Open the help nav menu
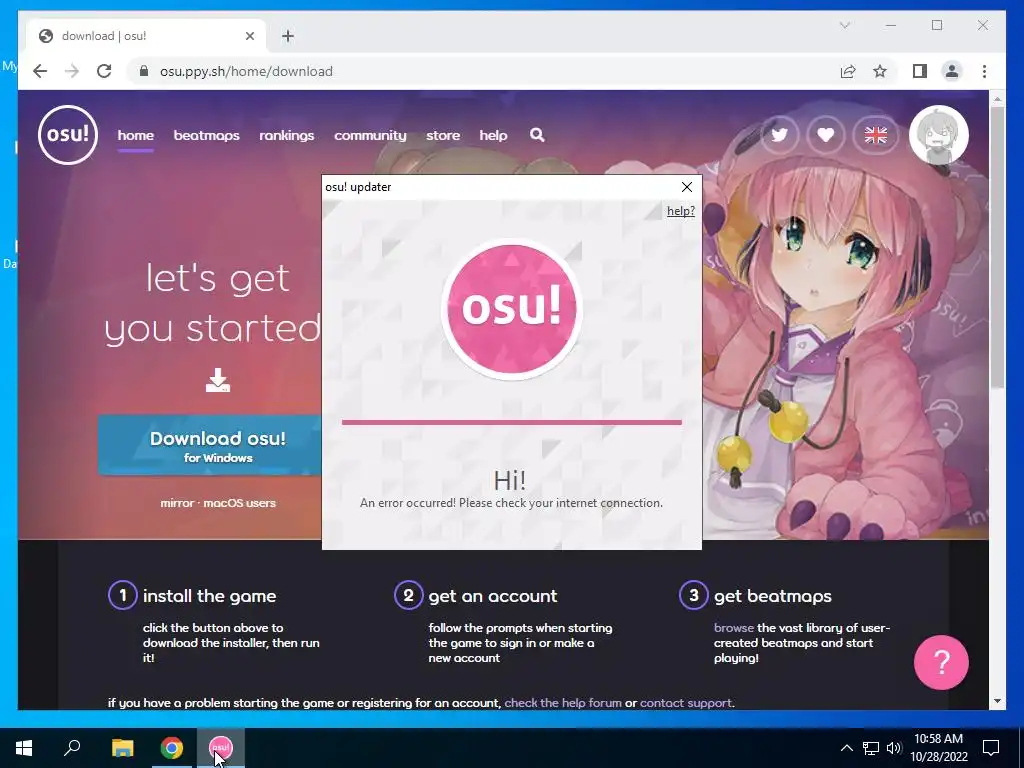1024x768 pixels. point(493,135)
